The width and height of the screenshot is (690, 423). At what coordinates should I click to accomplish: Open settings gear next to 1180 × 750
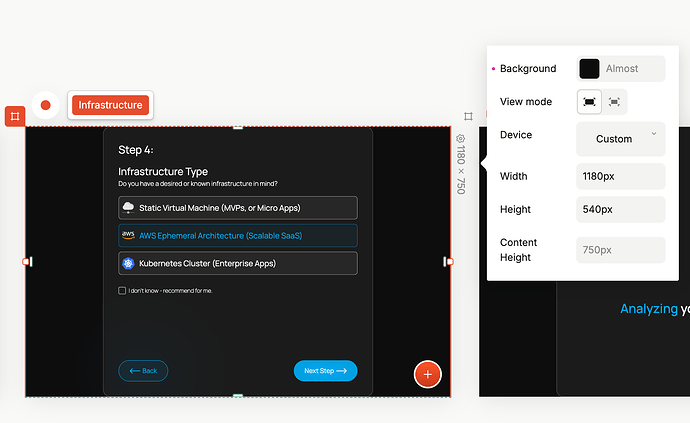(461, 138)
